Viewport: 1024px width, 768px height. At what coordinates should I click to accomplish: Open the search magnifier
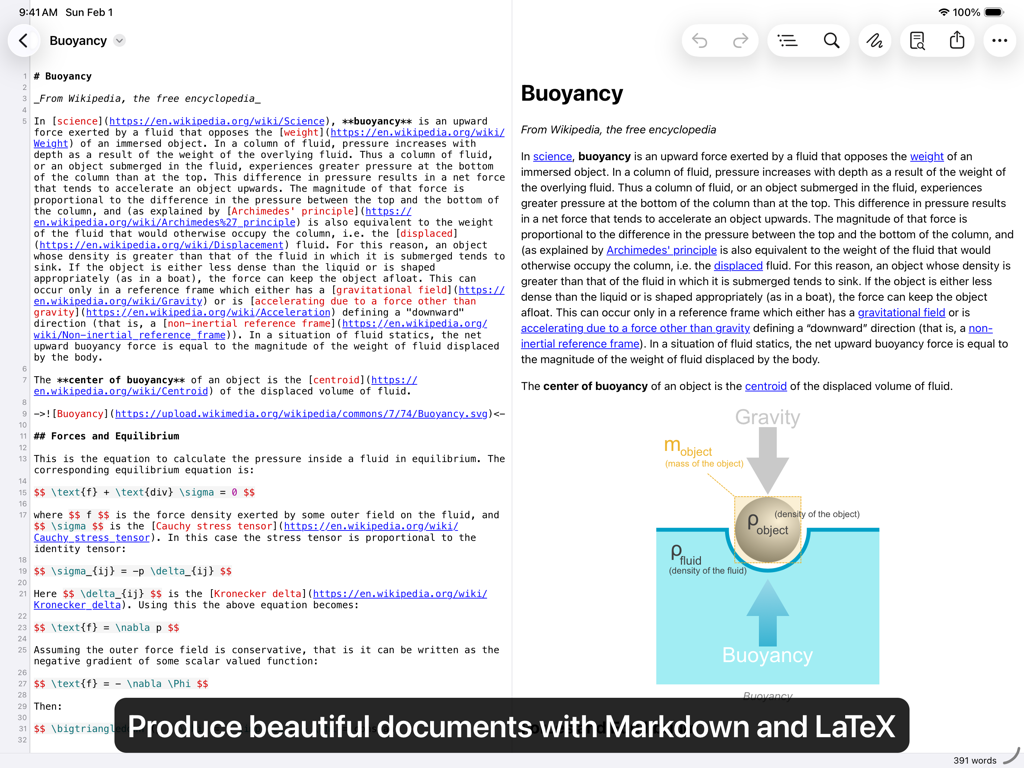pyautogui.click(x=831, y=40)
